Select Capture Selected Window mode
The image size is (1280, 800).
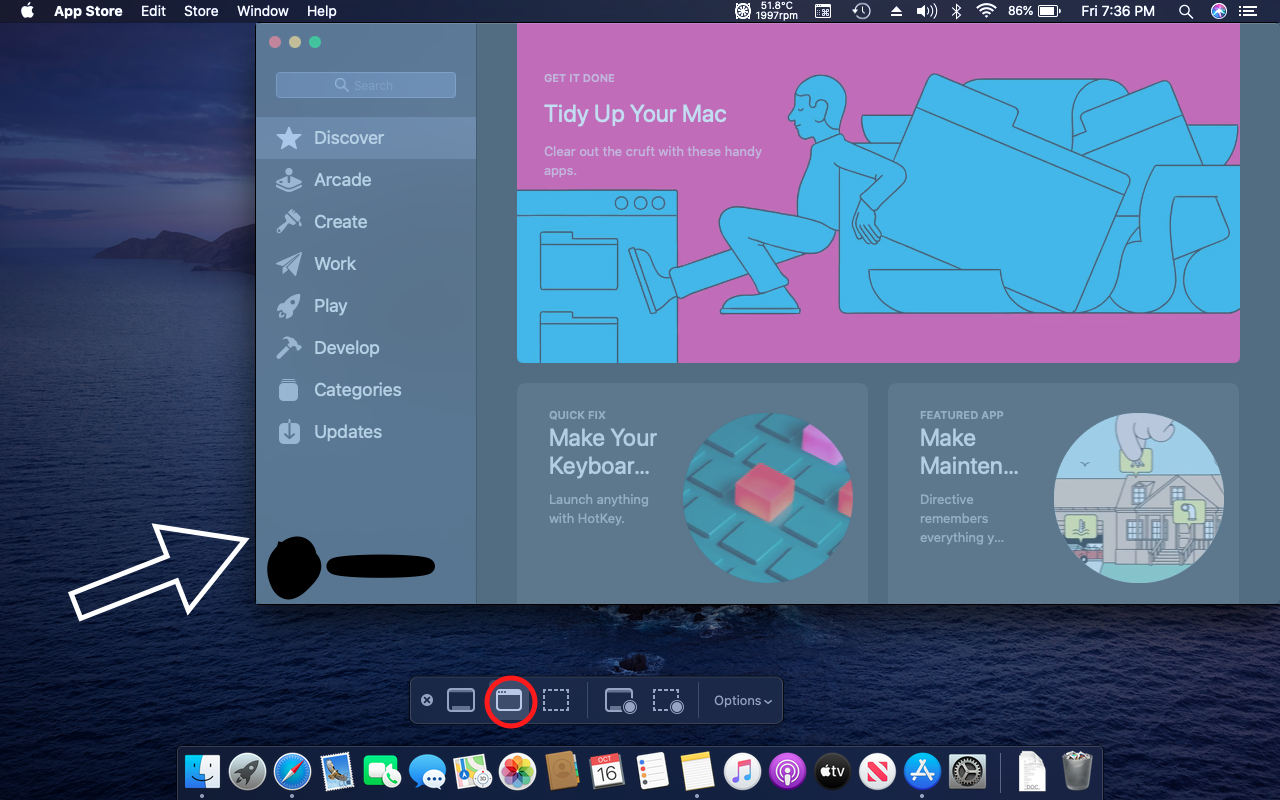click(509, 701)
